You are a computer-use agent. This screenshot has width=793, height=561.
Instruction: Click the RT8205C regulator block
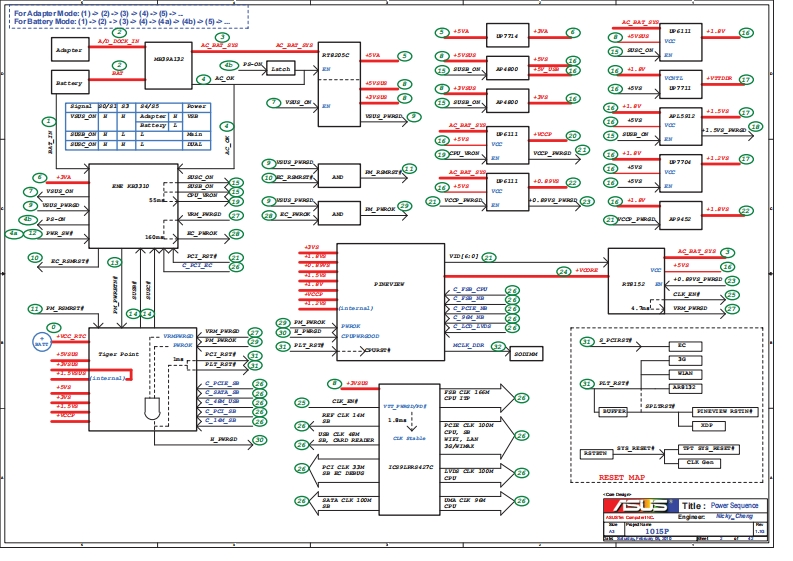(x=338, y=77)
